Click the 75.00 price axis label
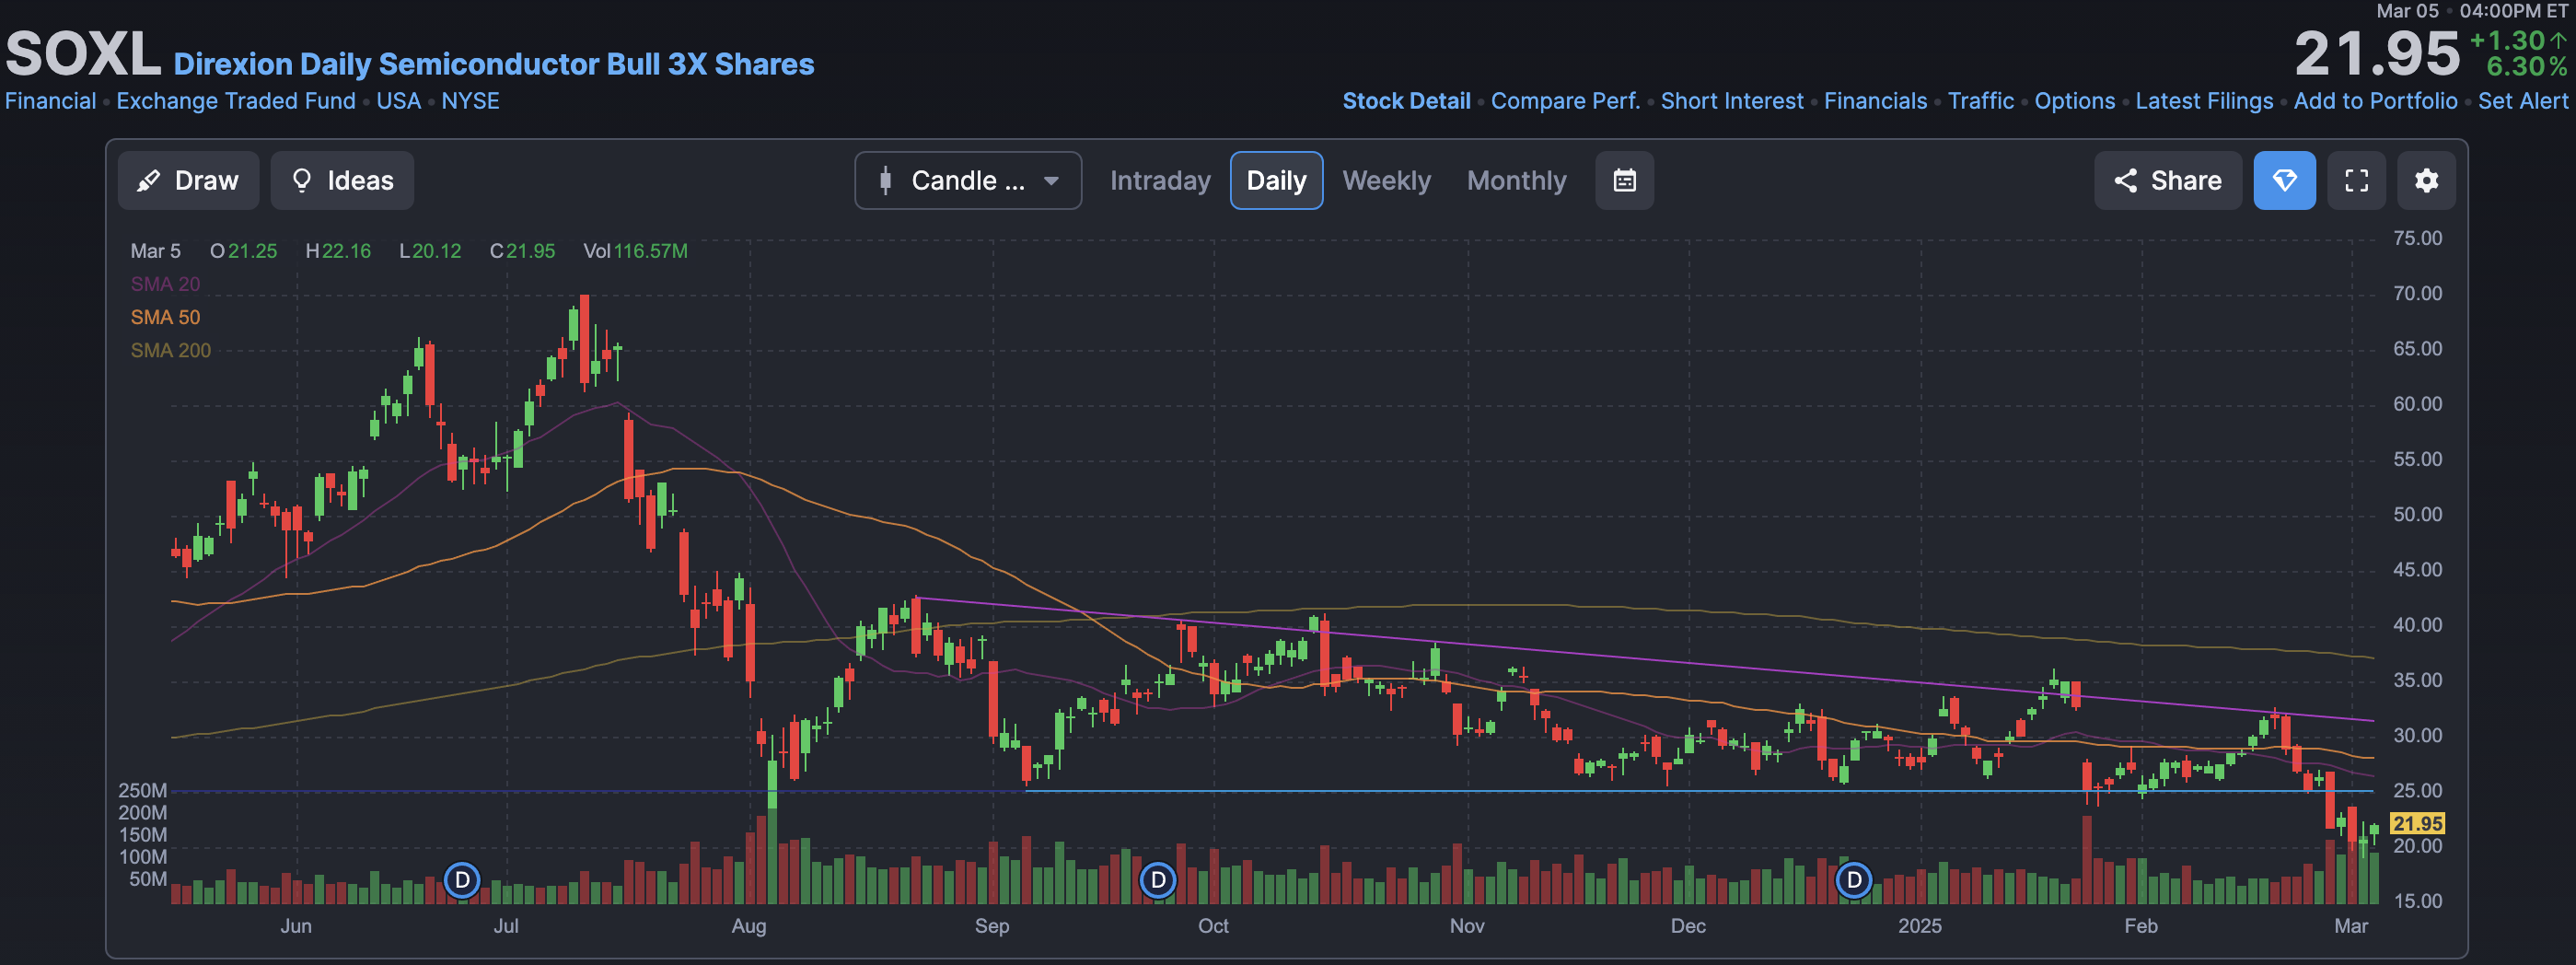 (2417, 238)
